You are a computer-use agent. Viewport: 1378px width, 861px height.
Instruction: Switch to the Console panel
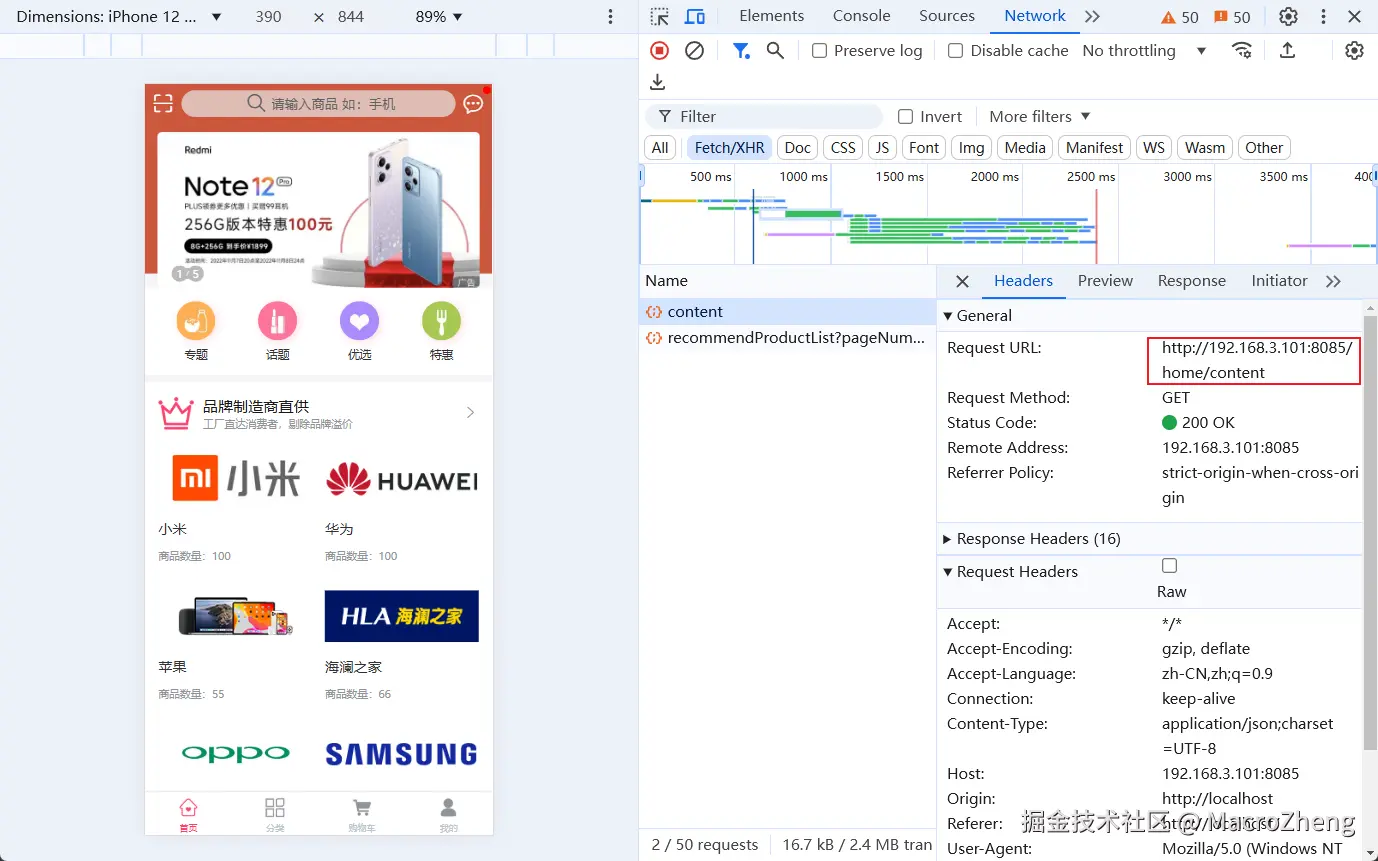click(861, 16)
